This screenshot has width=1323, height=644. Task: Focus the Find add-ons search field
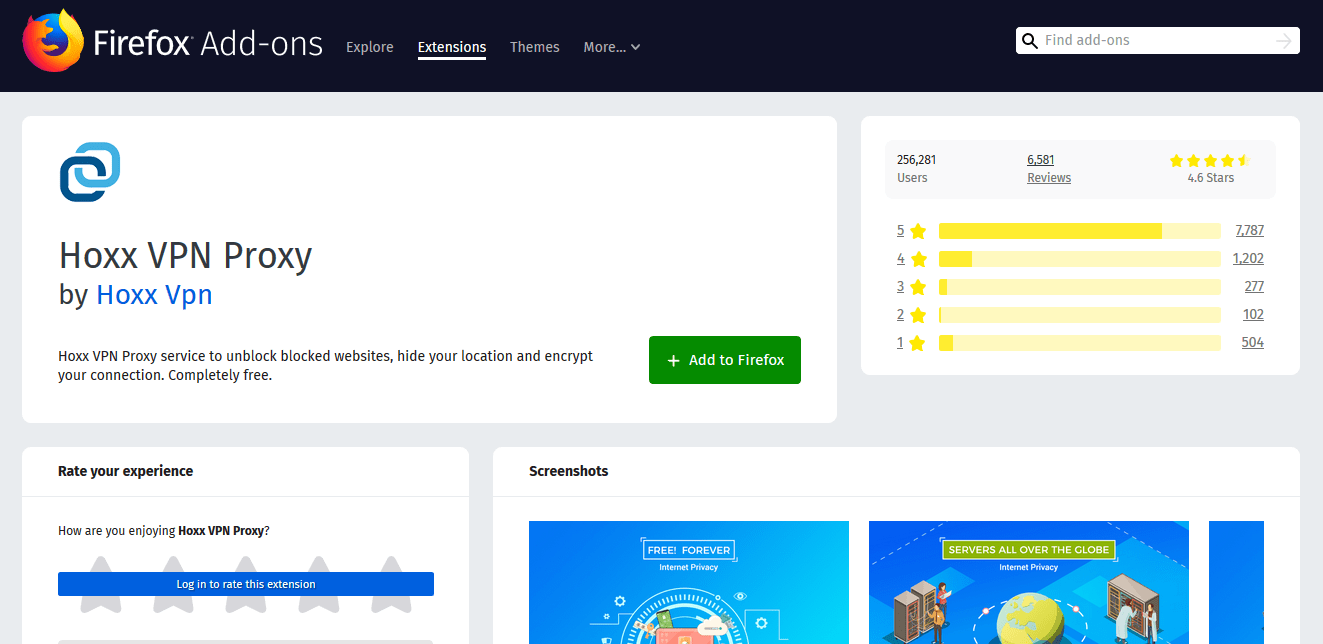[1157, 41]
